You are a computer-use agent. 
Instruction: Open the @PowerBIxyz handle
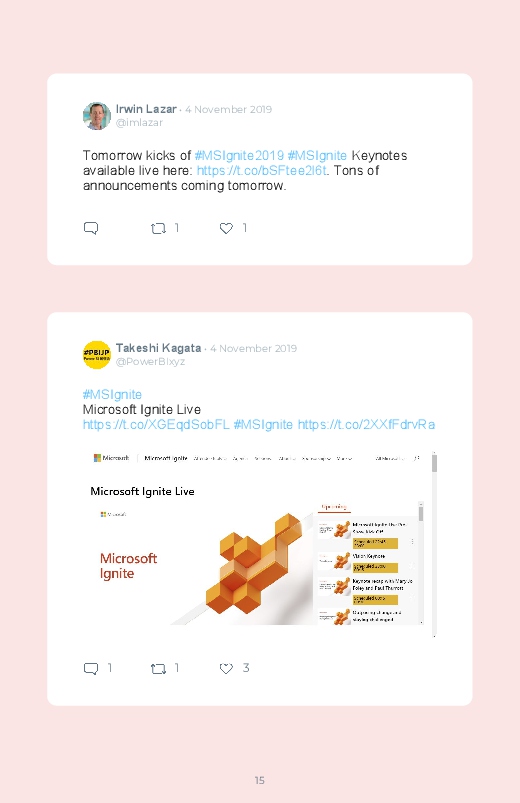pyautogui.click(x=150, y=362)
